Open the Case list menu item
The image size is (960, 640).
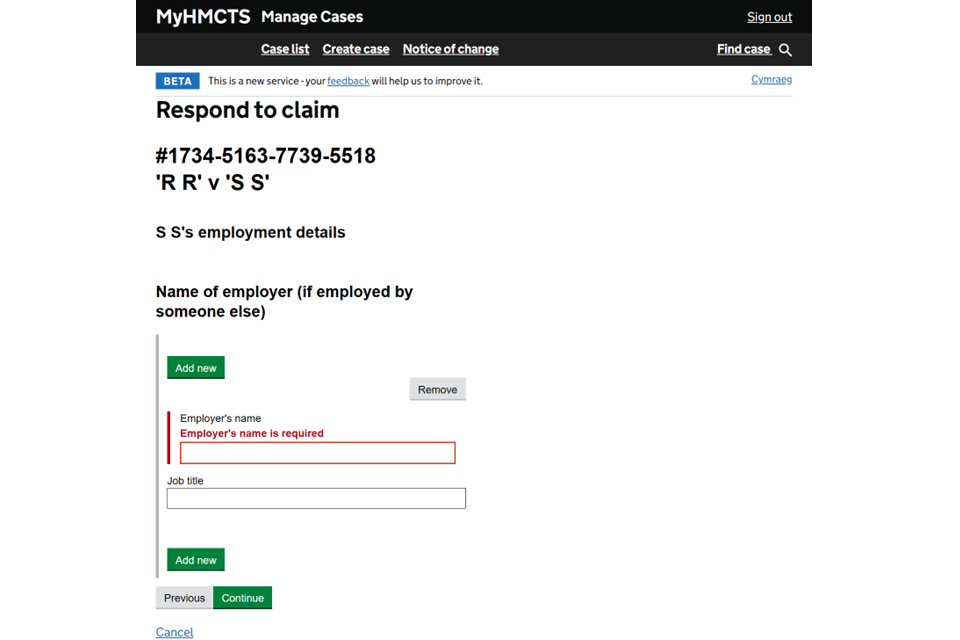(285, 49)
